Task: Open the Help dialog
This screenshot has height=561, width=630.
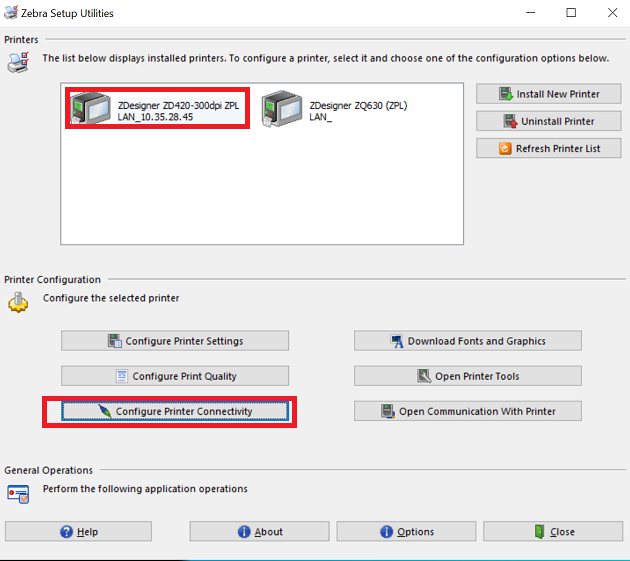Action: click(x=78, y=531)
